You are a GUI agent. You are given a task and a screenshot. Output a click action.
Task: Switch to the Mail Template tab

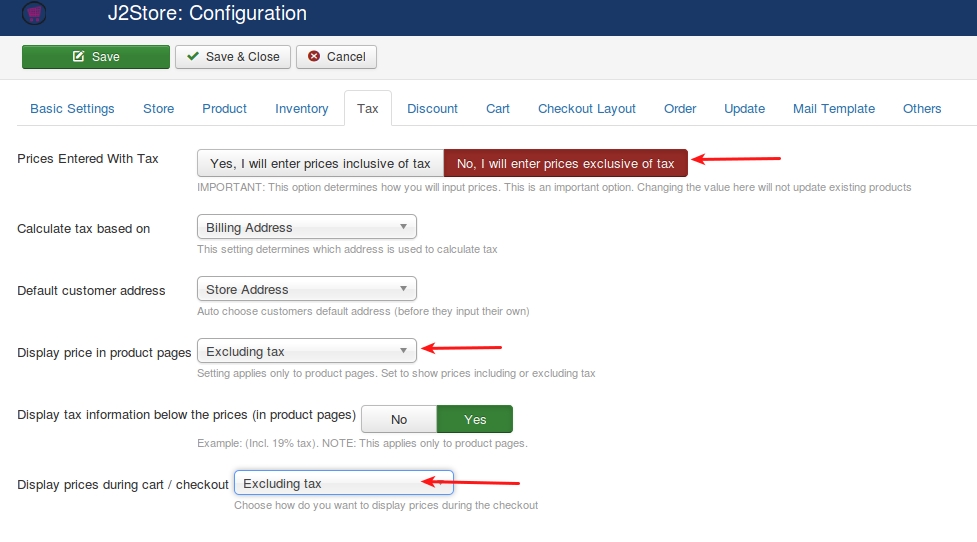coord(834,108)
